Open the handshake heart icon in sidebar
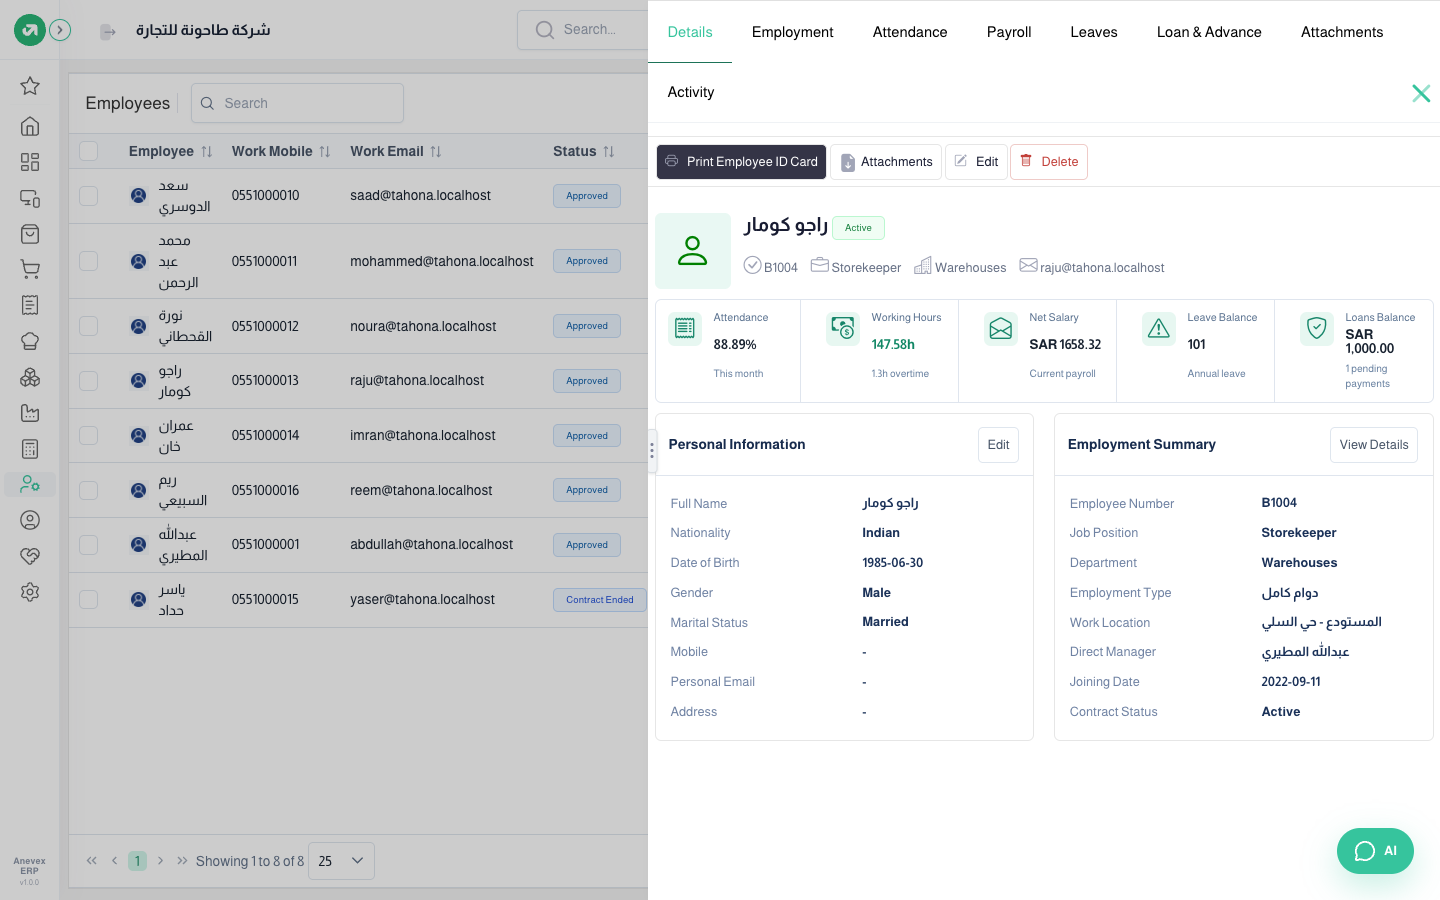 [x=30, y=556]
